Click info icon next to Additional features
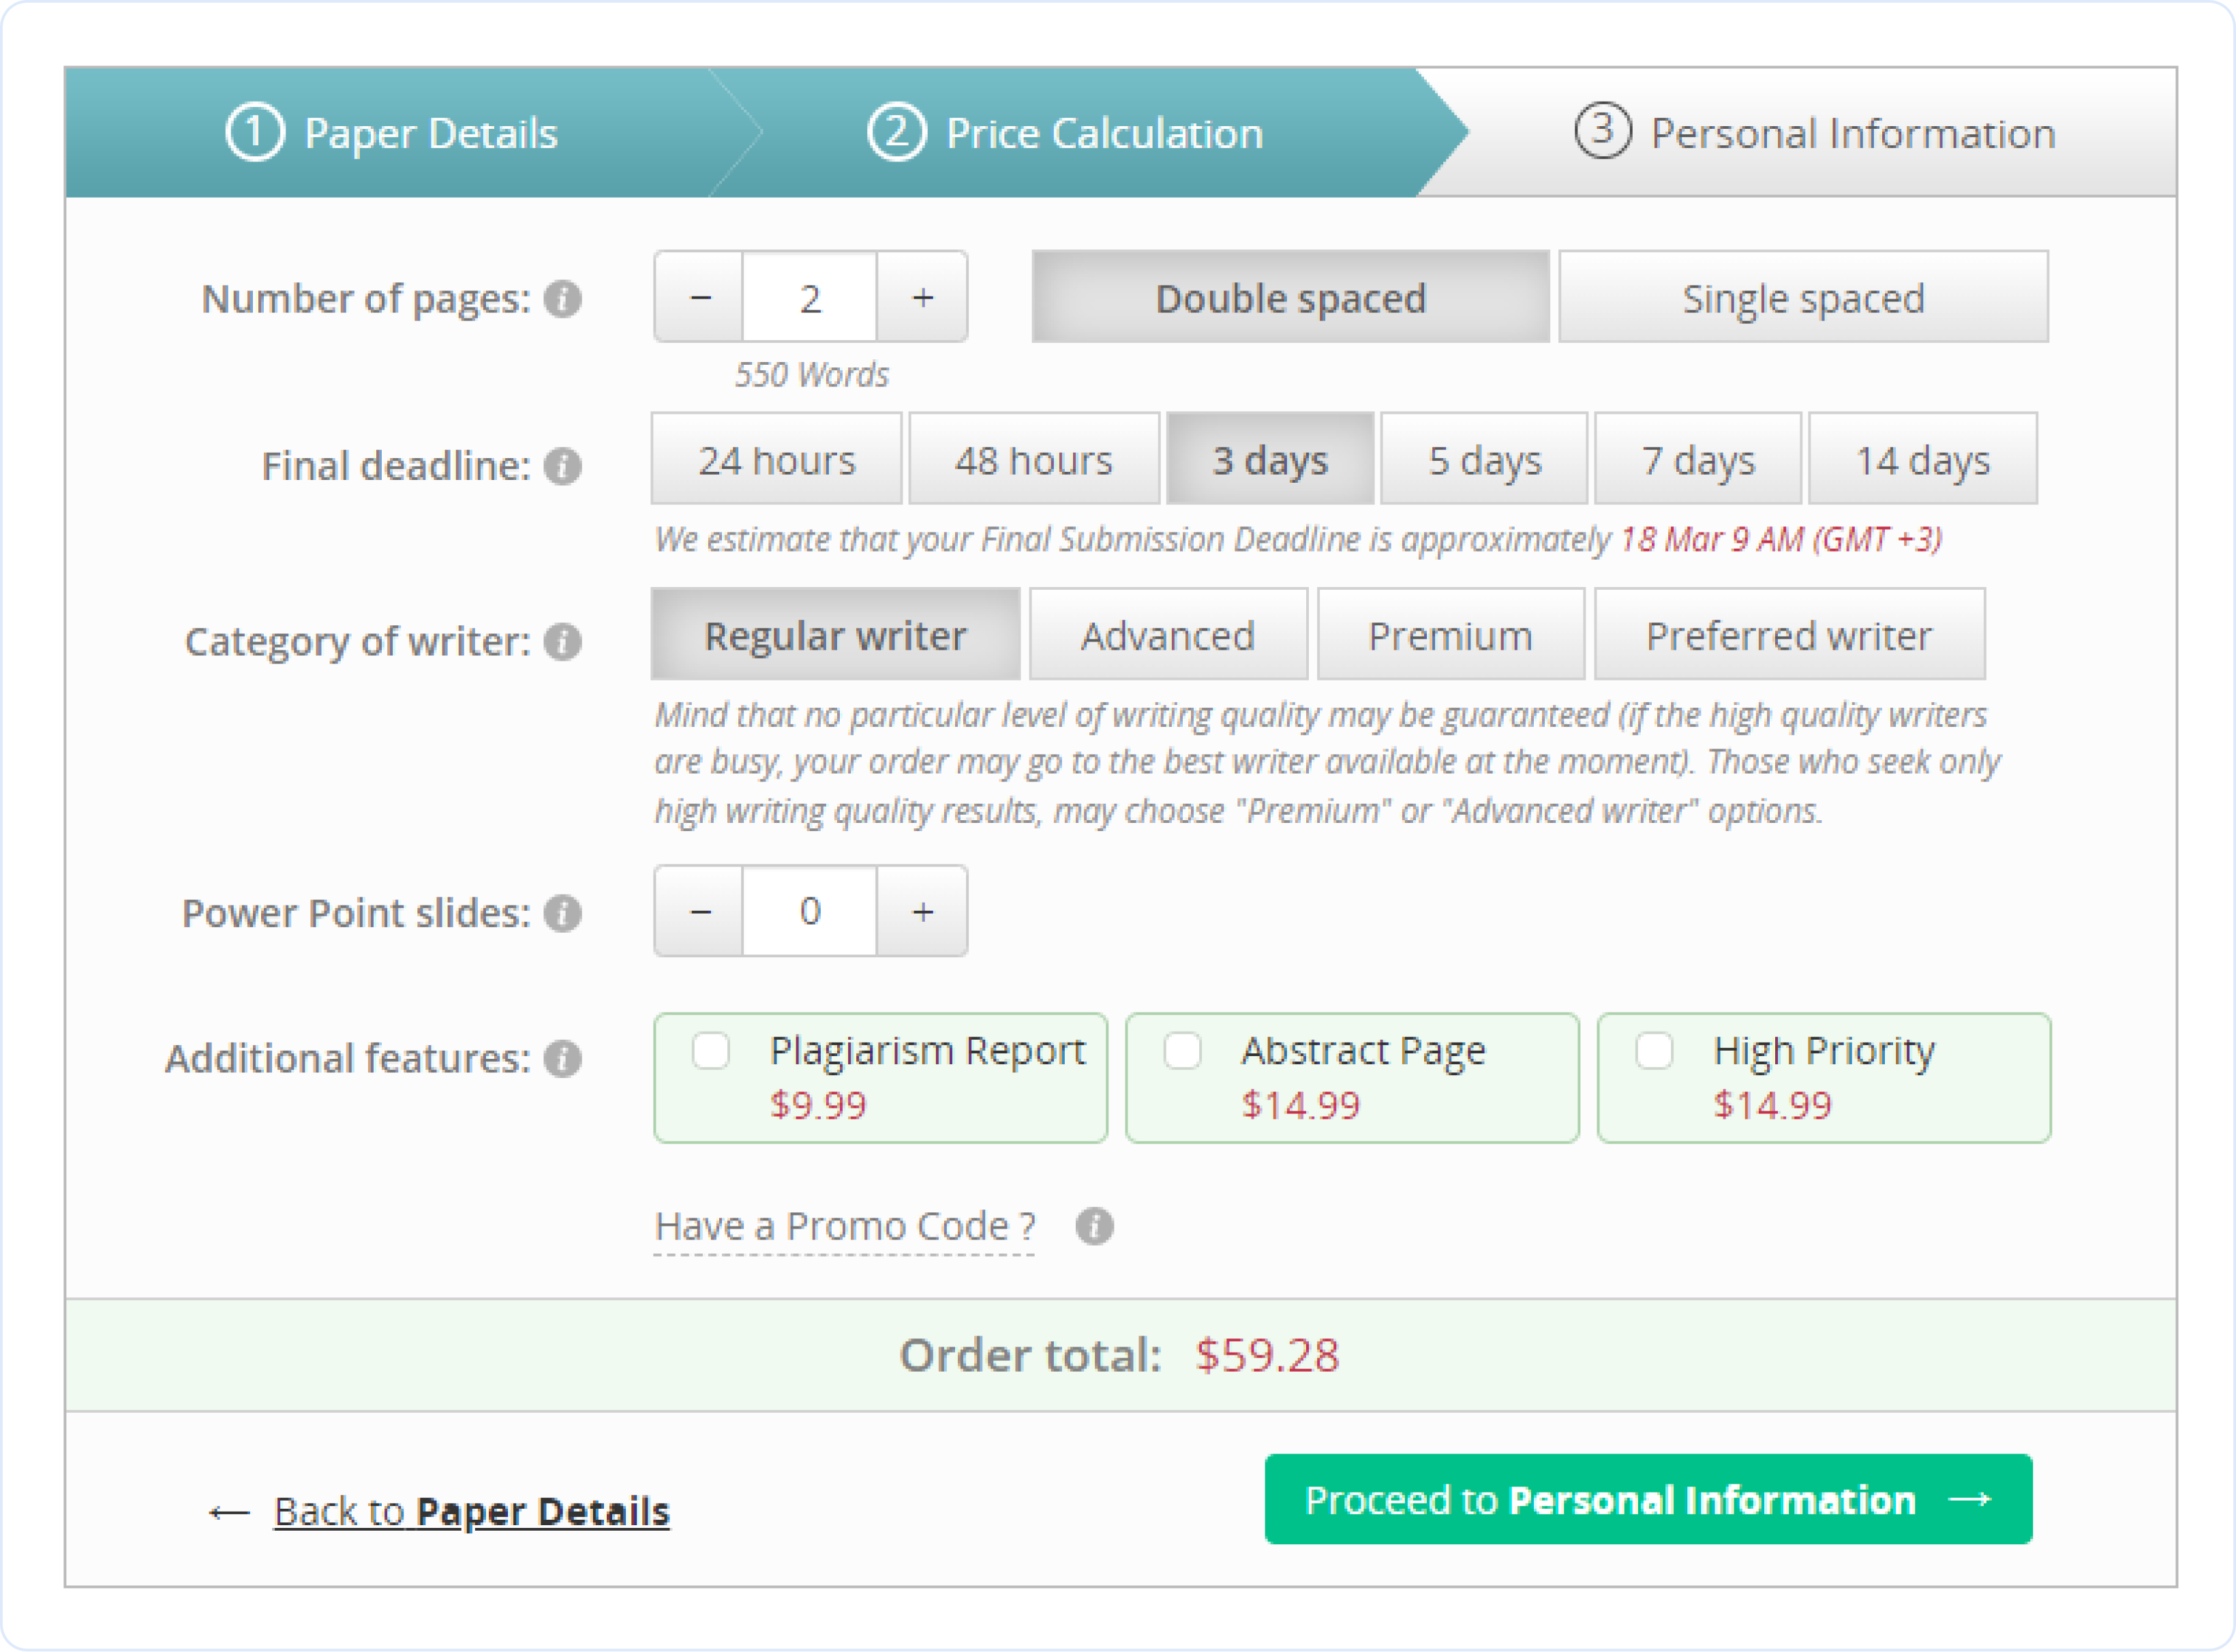The height and width of the screenshot is (1652, 2236). point(562,1058)
